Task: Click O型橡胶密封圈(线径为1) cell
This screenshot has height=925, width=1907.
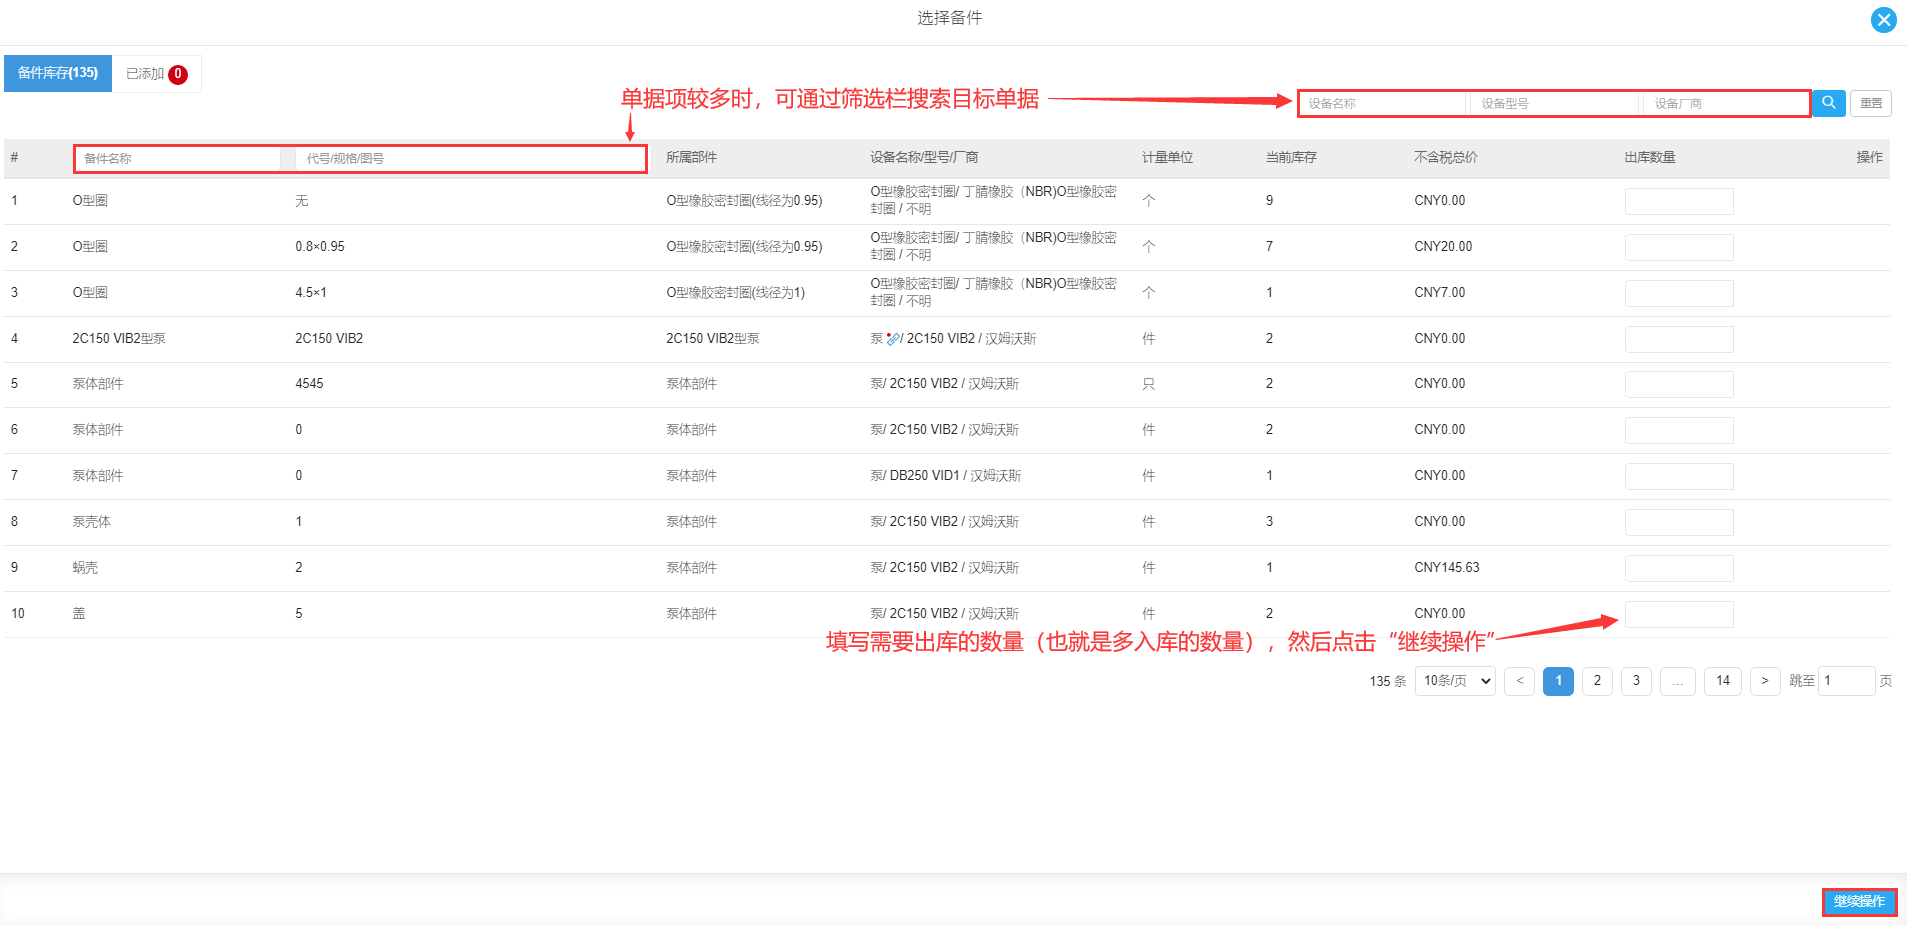Action: coord(736,293)
